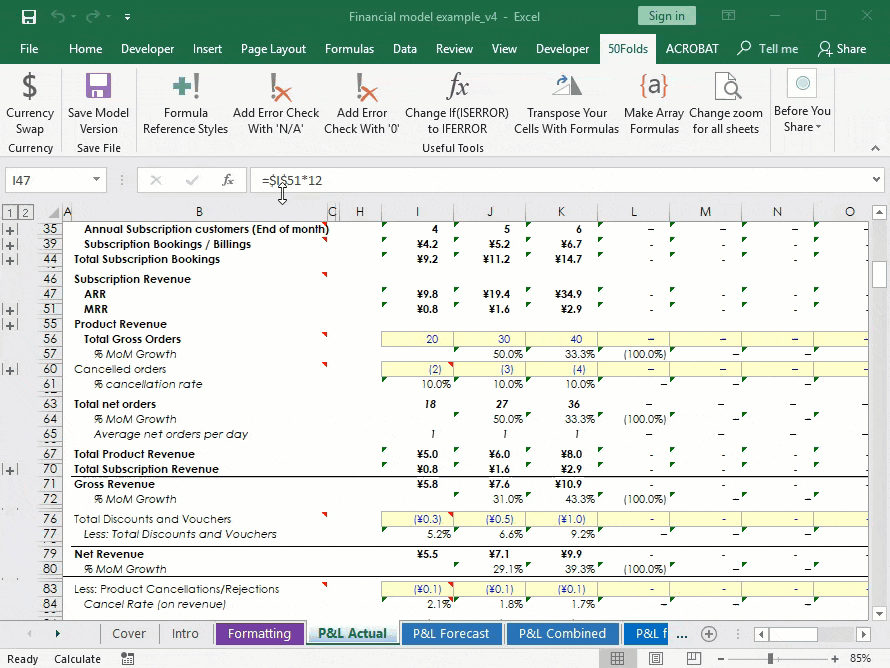Viewport: 890px width, 668px height.
Task: Click the Redo arrow icon
Action: [93, 16]
